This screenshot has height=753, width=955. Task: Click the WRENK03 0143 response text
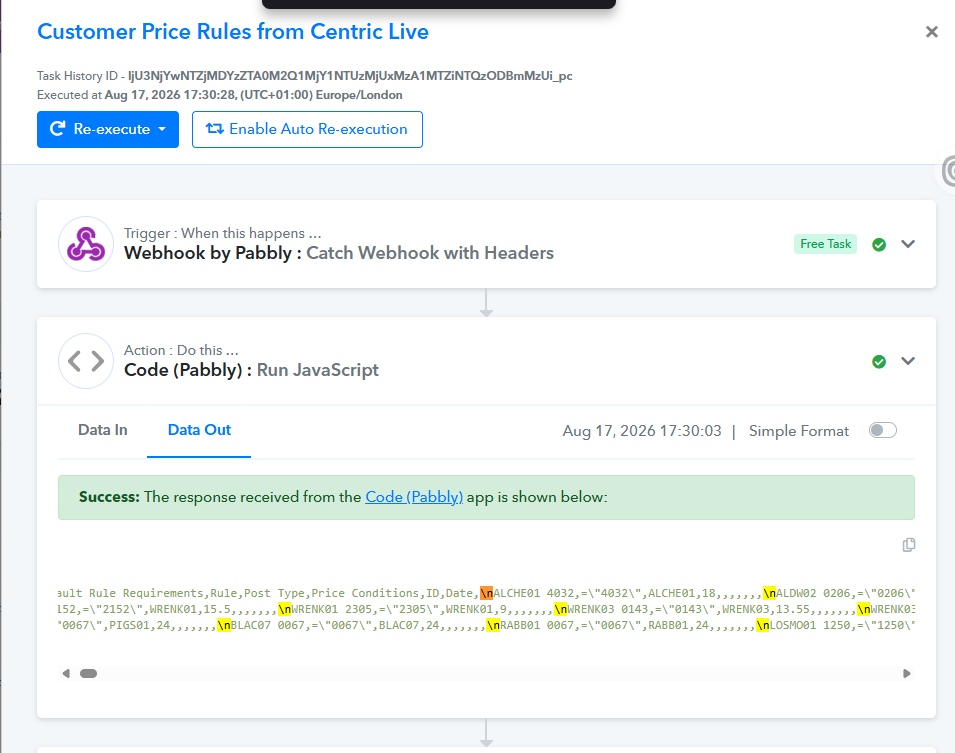pyautogui.click(x=607, y=609)
